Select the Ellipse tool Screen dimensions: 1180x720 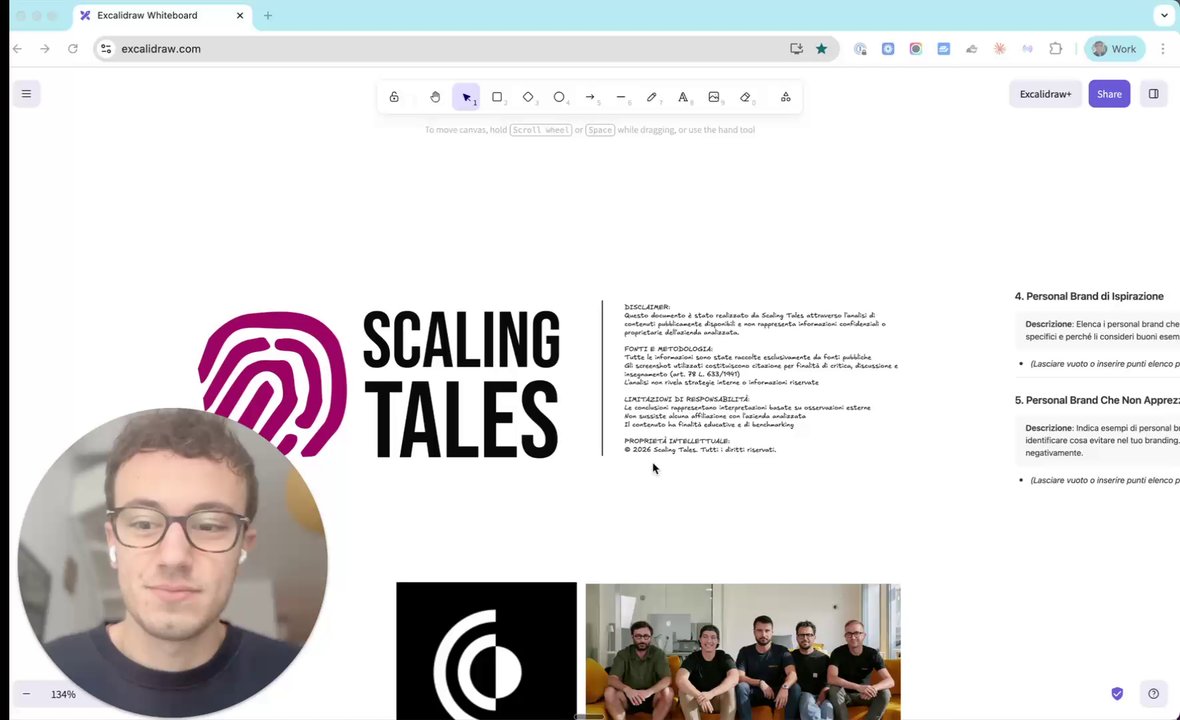click(x=559, y=97)
